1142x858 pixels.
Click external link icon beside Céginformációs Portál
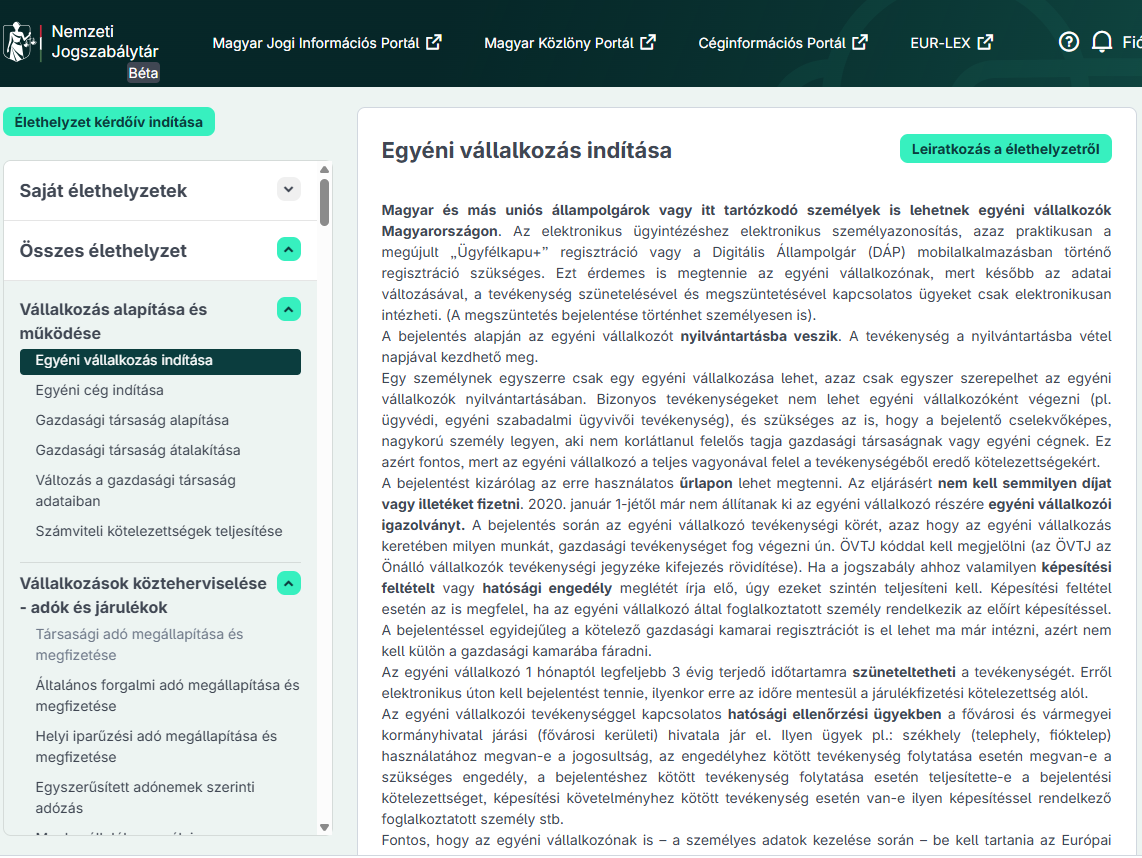coord(860,42)
